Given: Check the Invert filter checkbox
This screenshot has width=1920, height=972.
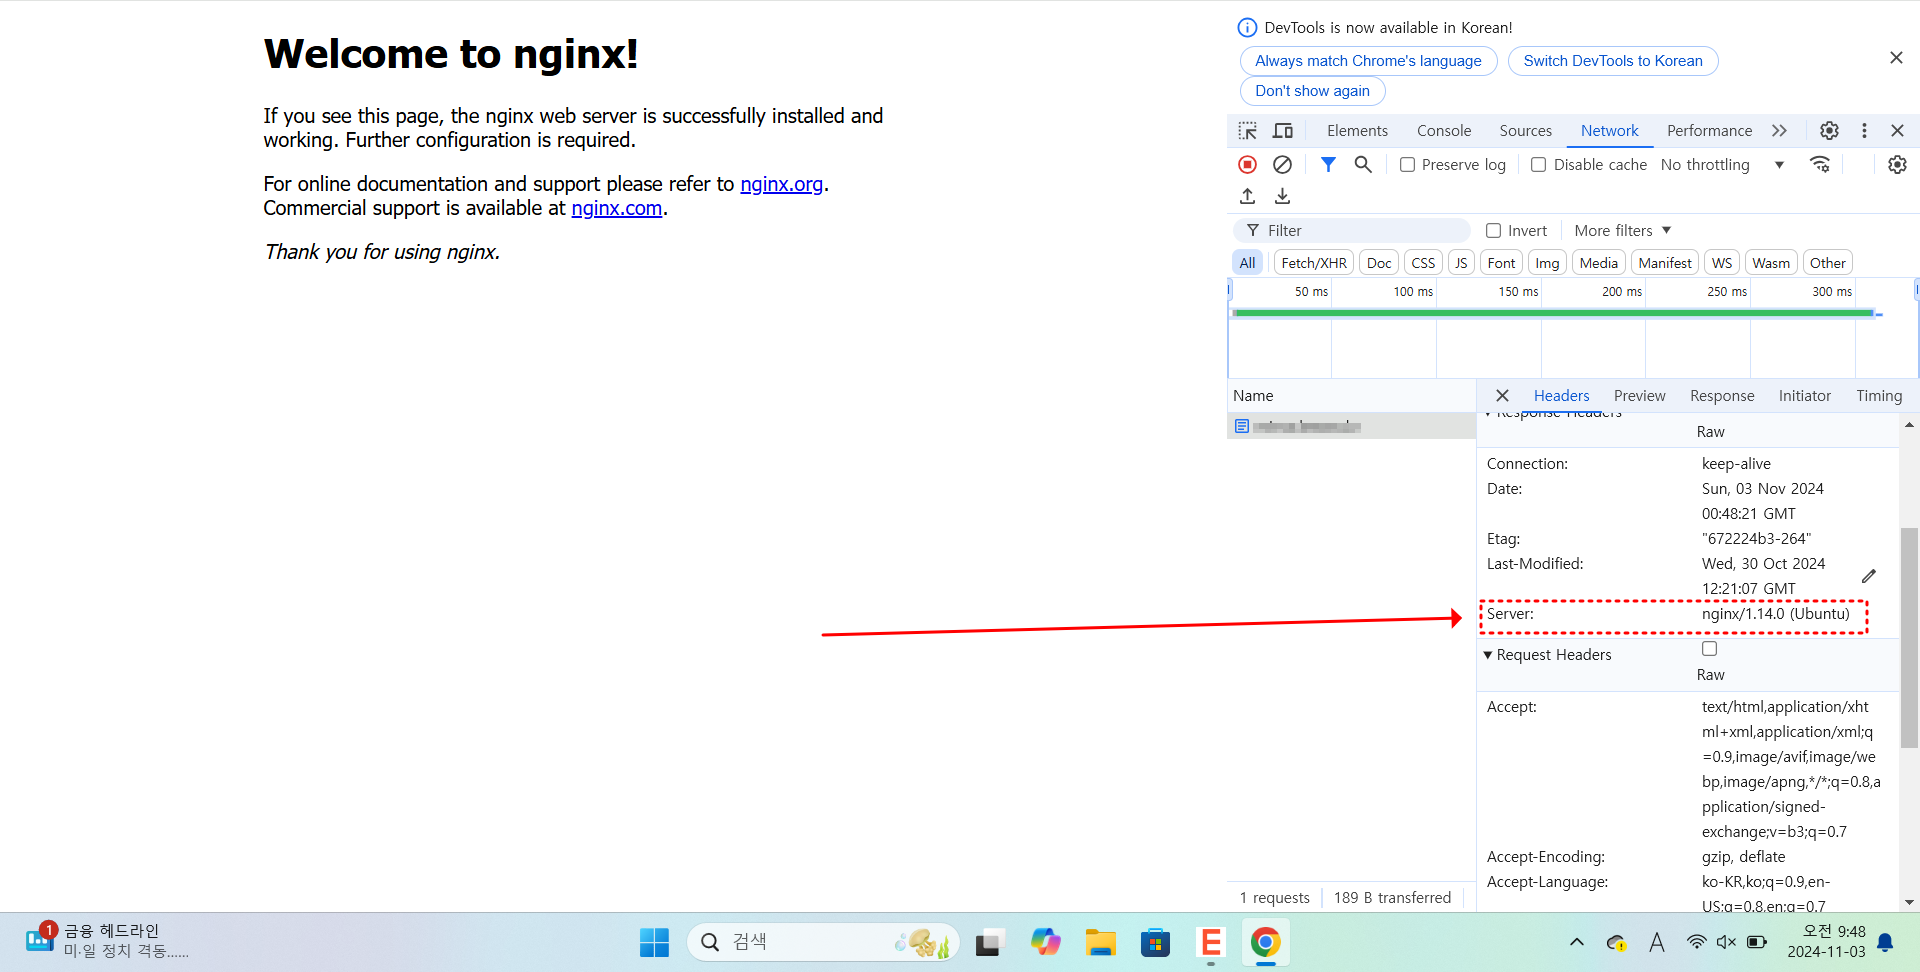Looking at the screenshot, I should tap(1493, 231).
